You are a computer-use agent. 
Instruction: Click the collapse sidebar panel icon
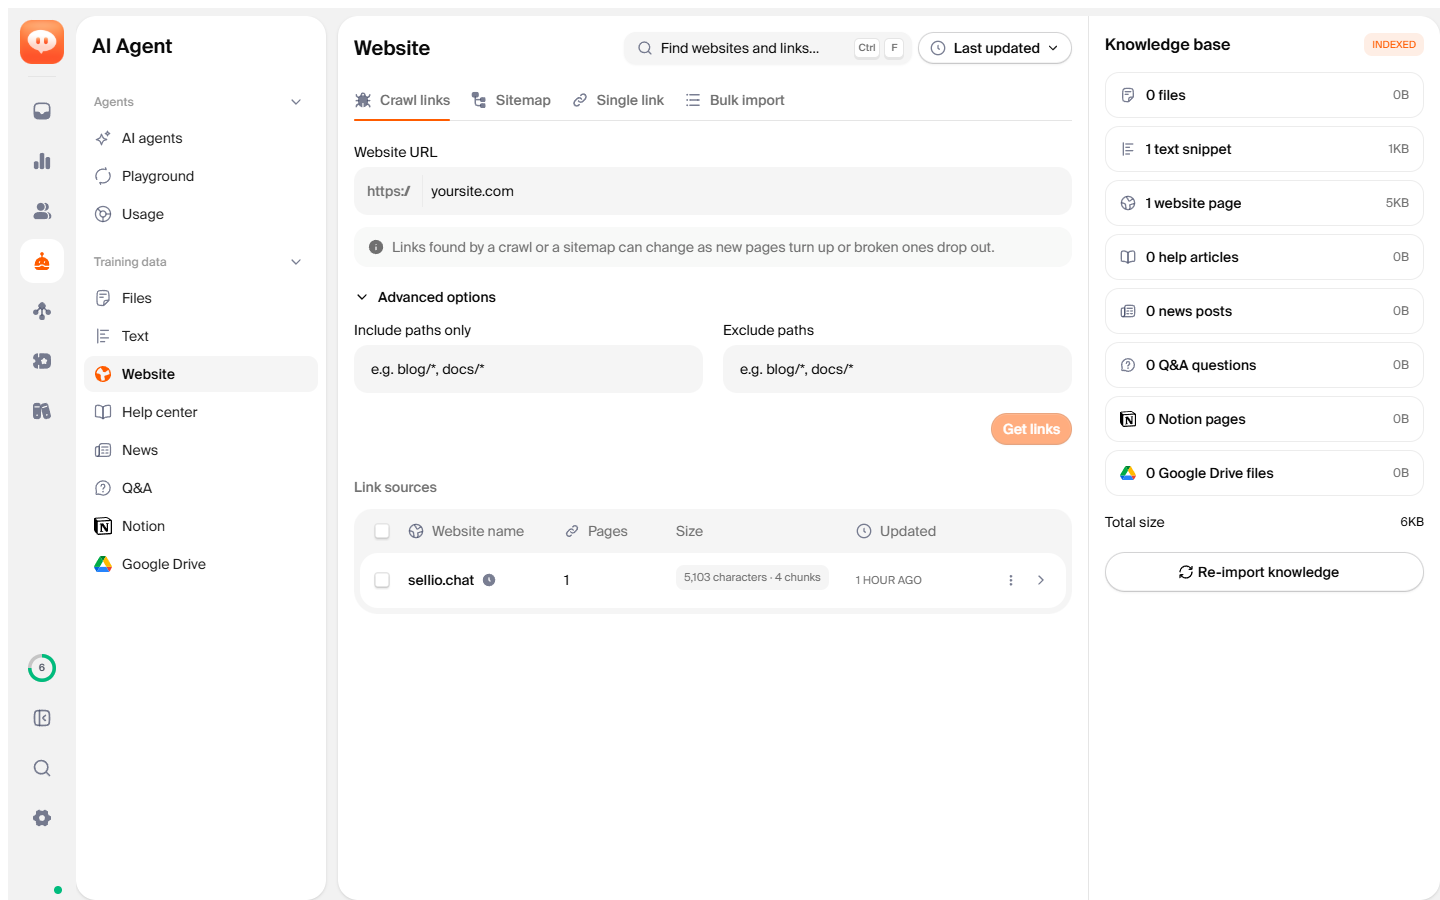42,718
